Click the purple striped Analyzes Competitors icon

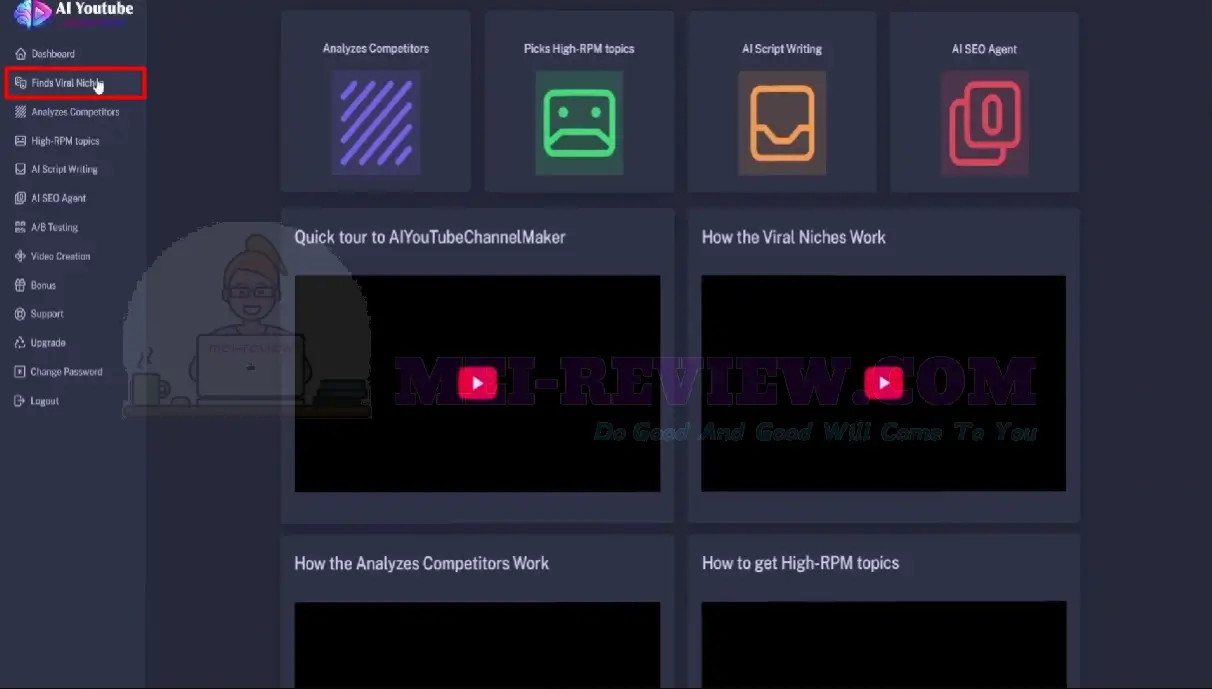click(x=376, y=123)
